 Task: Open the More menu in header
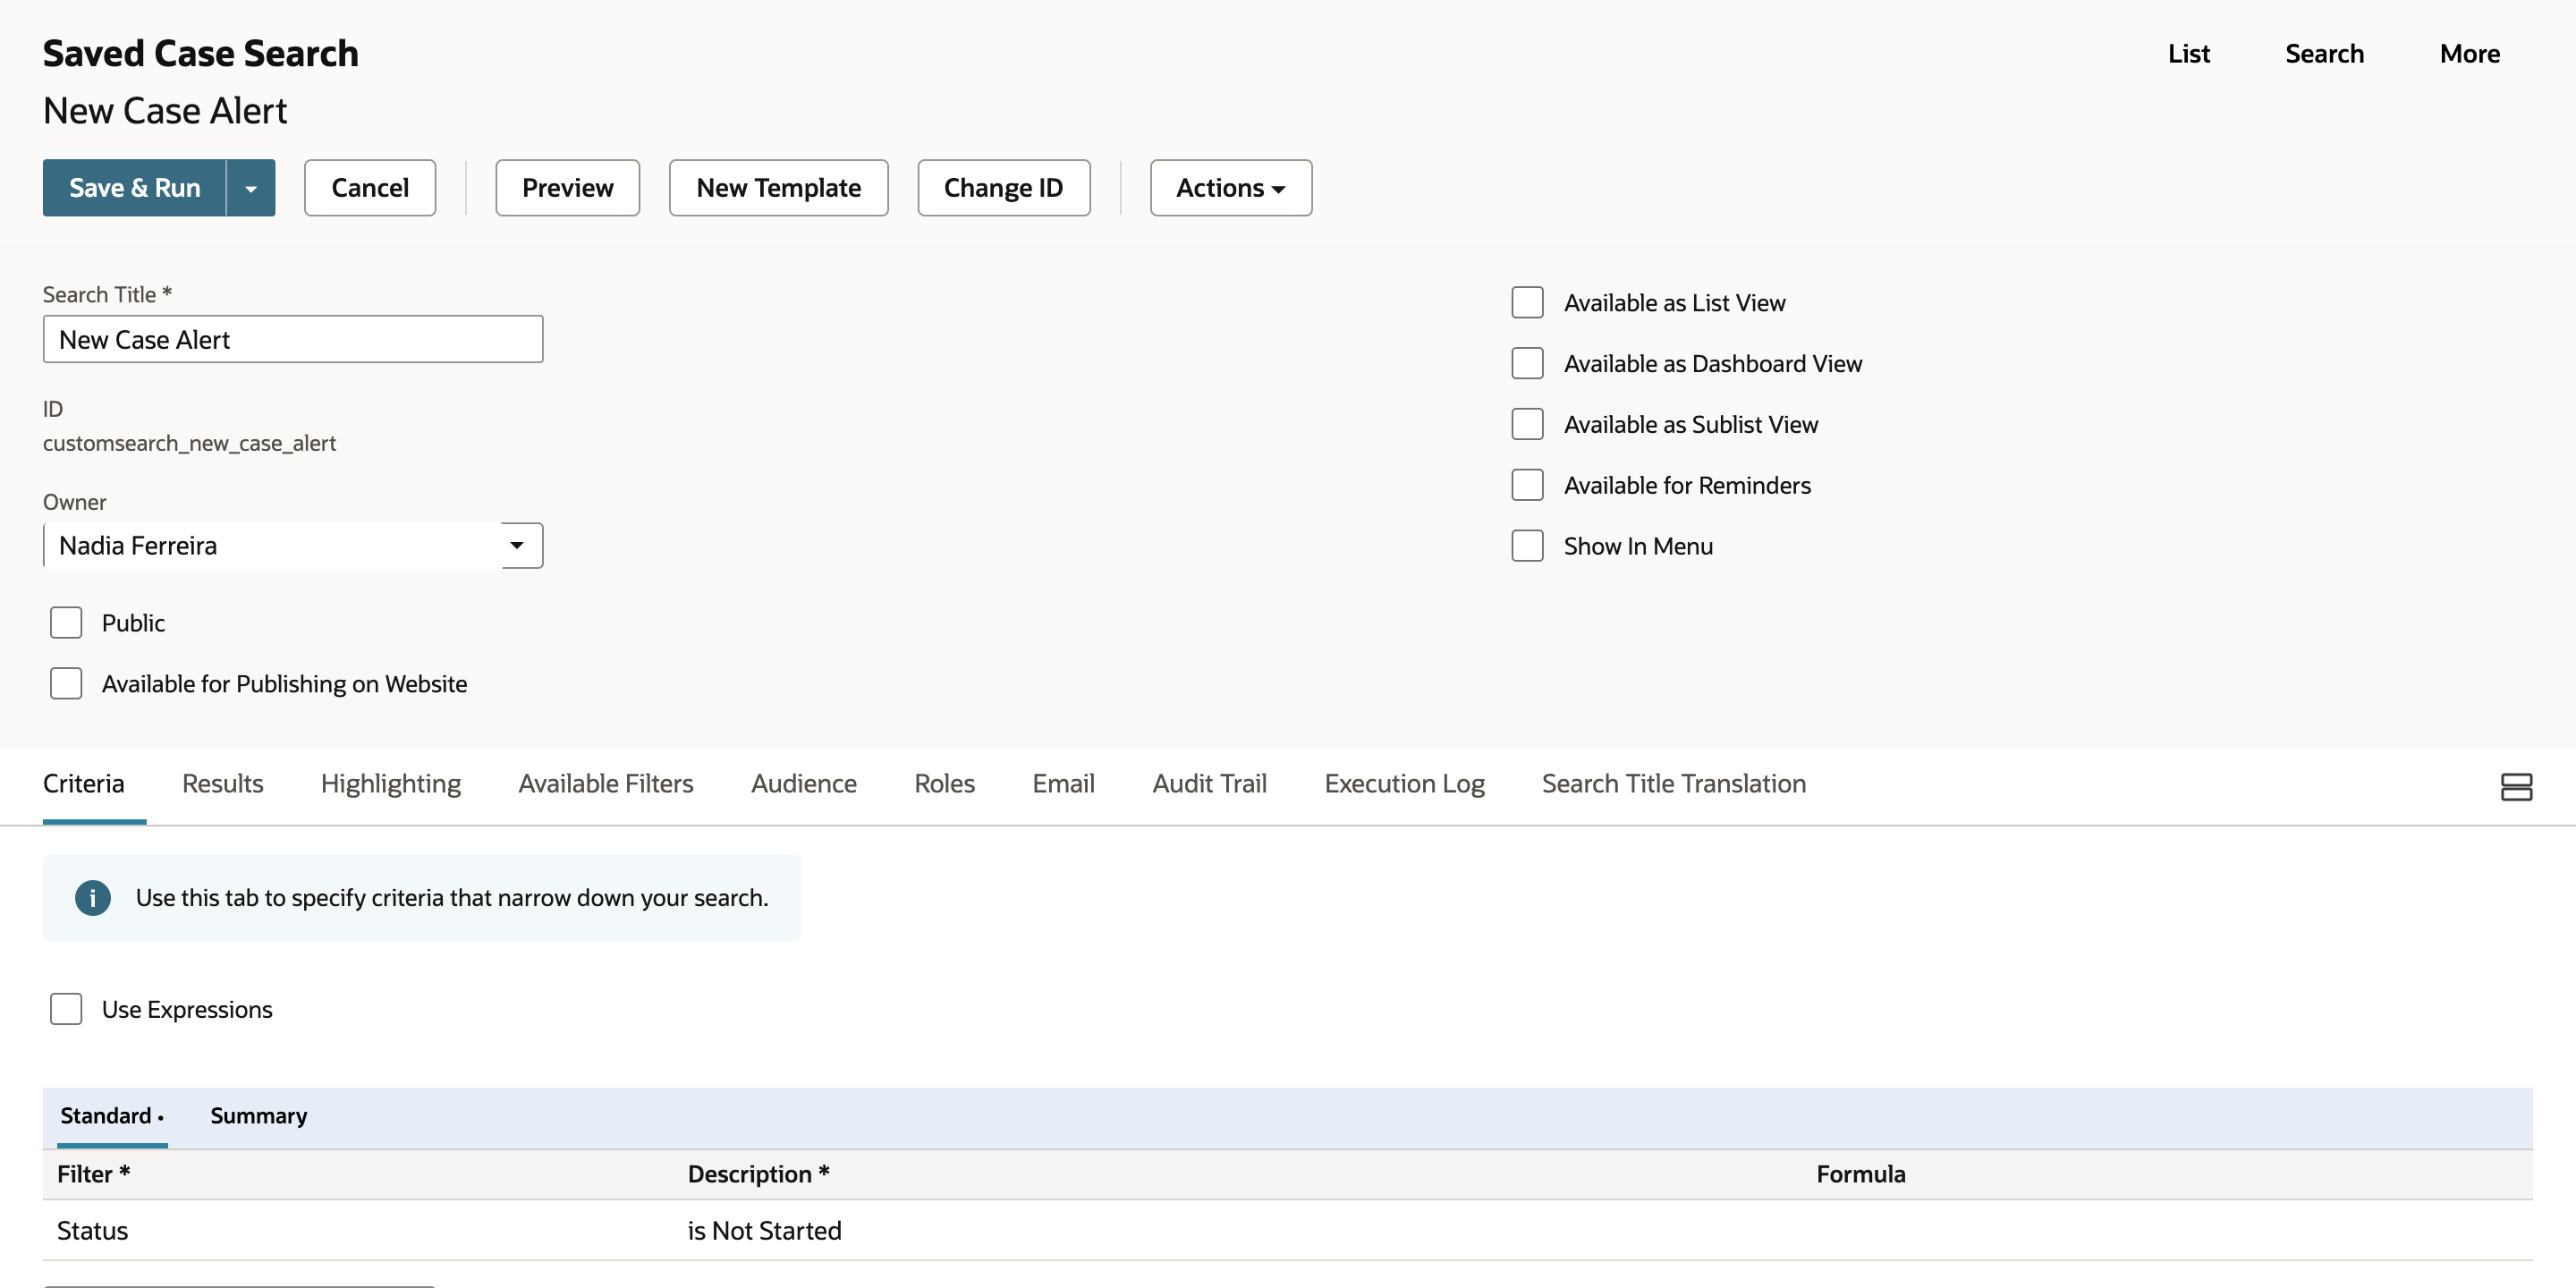(x=2469, y=53)
